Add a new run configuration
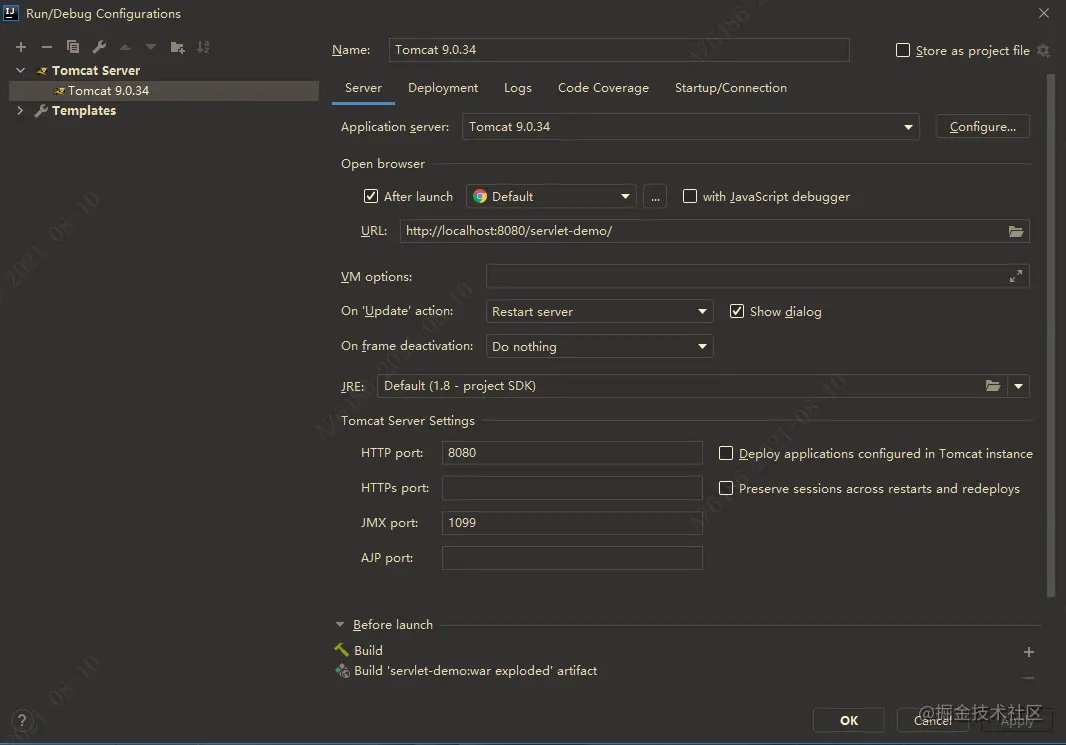 coord(21,47)
